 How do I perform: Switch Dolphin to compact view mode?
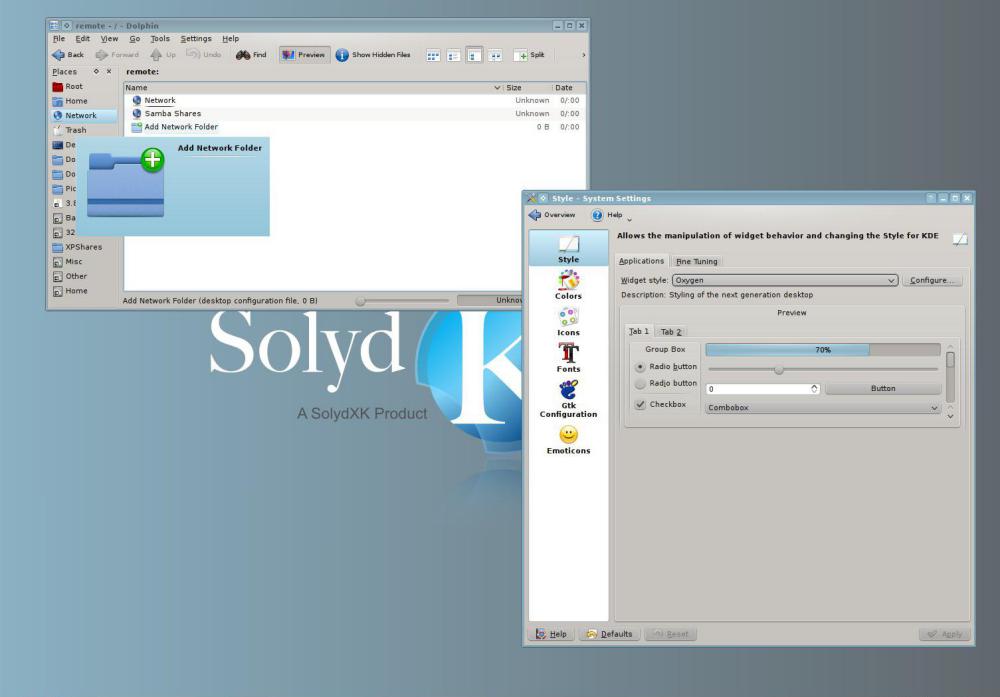[453, 55]
